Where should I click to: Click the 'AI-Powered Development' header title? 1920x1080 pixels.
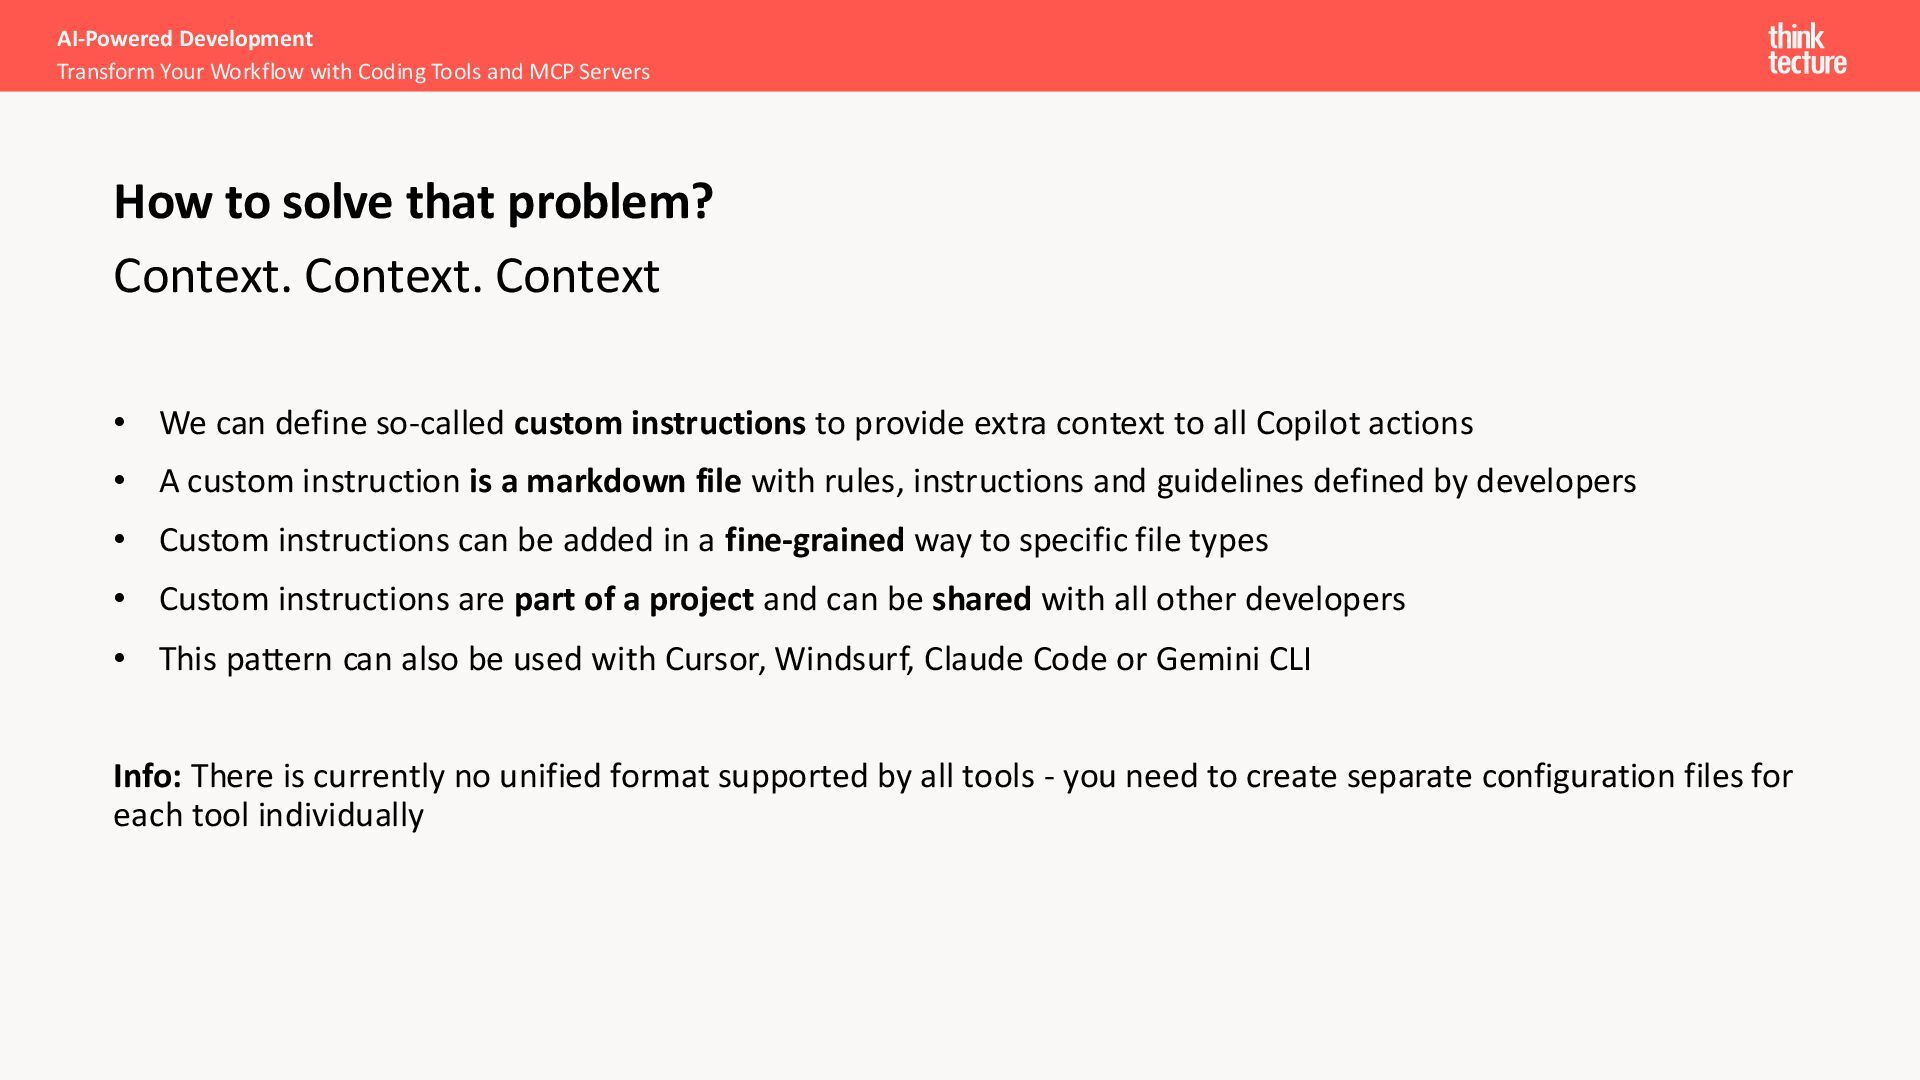(185, 38)
